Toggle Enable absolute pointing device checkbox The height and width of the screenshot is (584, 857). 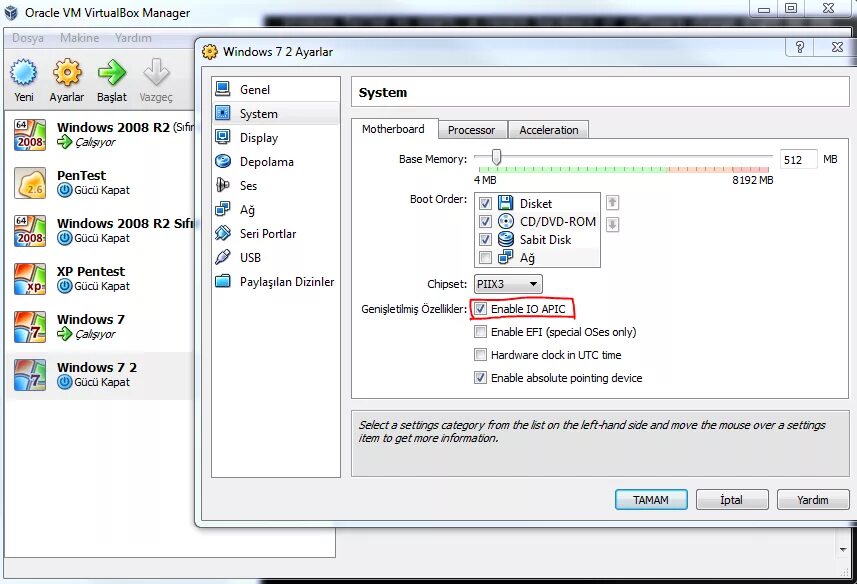pyautogui.click(x=480, y=377)
